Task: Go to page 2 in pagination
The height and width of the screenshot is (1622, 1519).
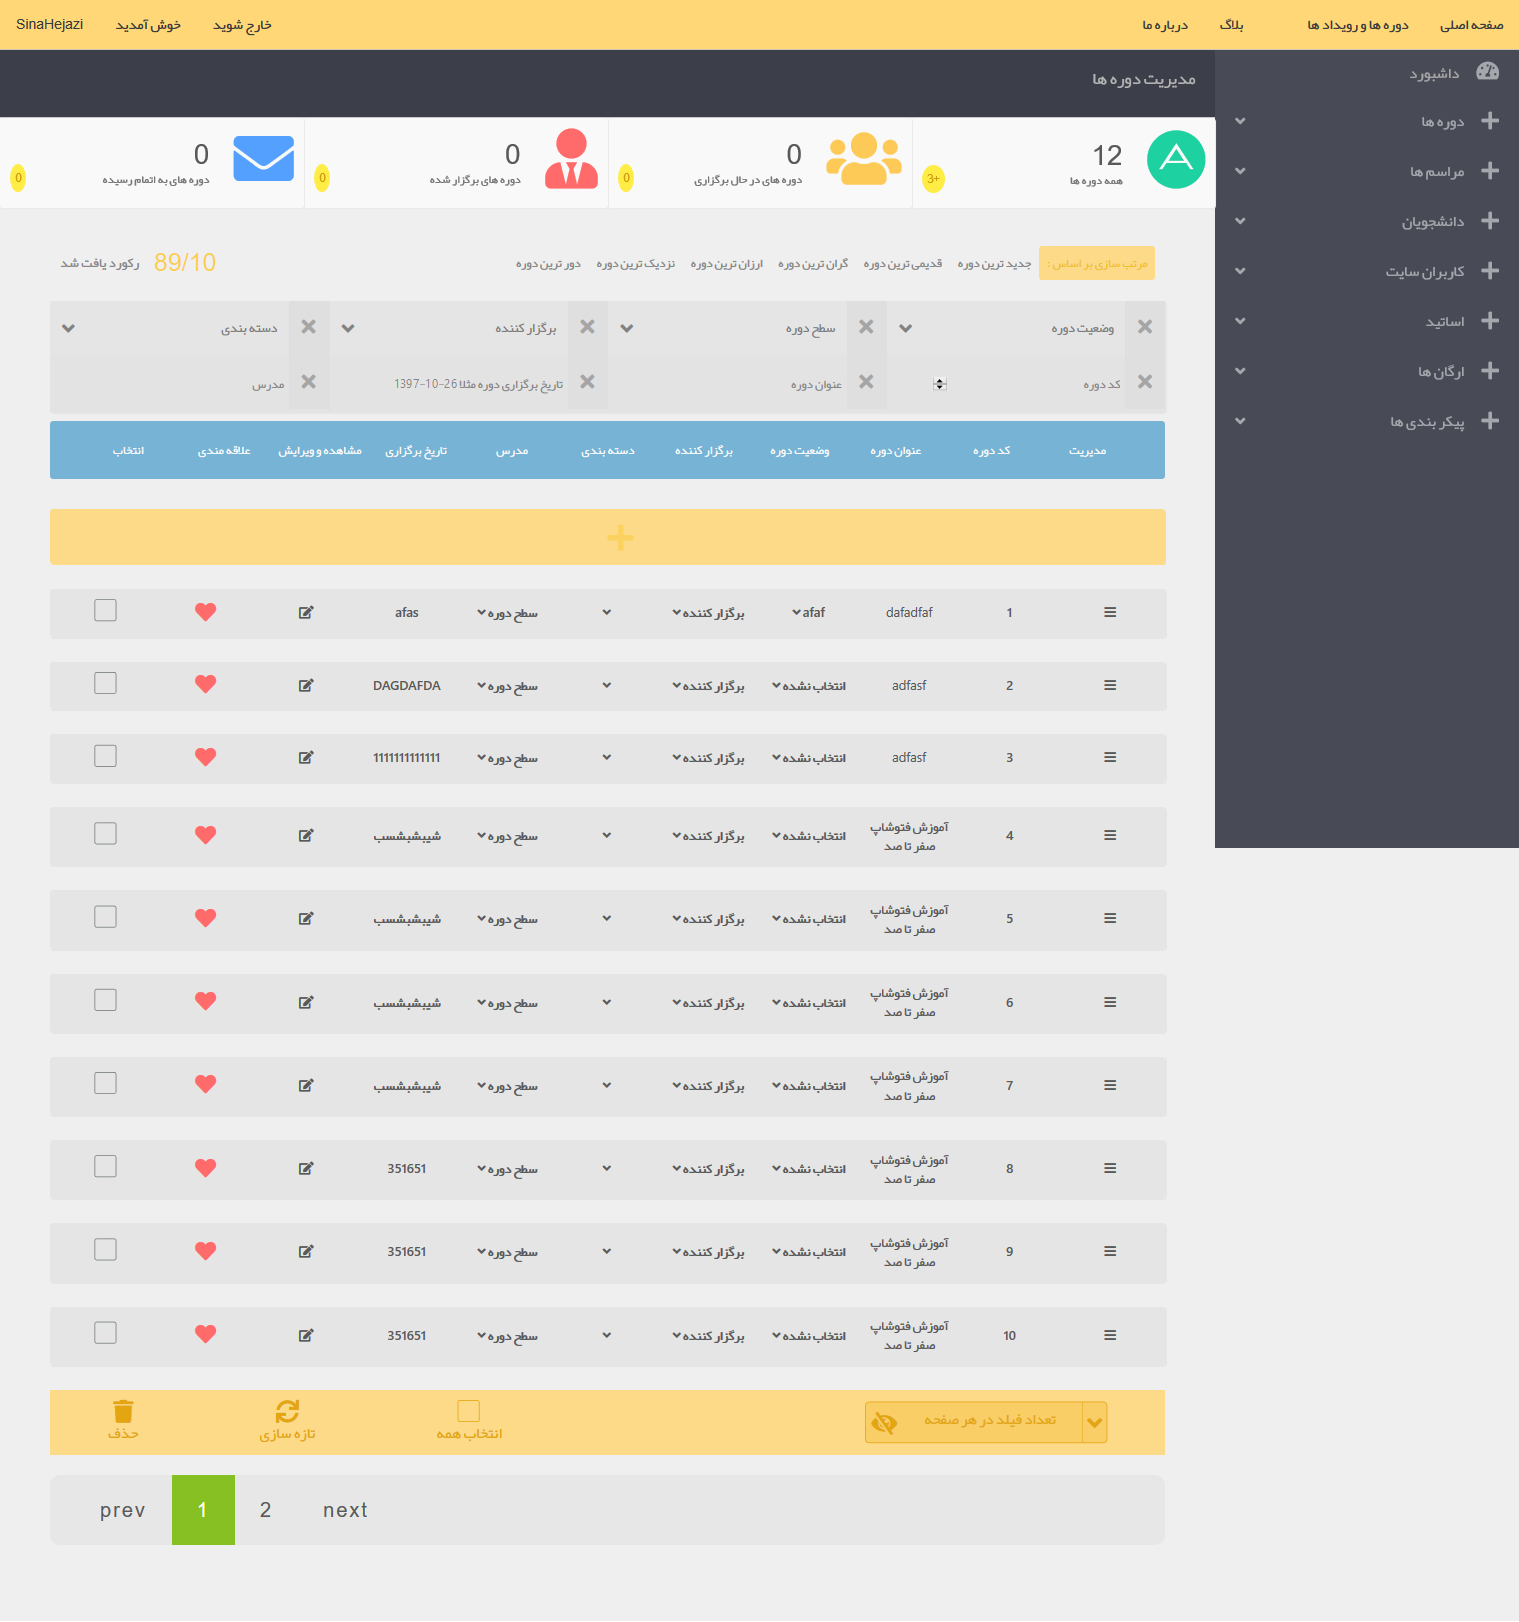Action: tap(265, 1510)
